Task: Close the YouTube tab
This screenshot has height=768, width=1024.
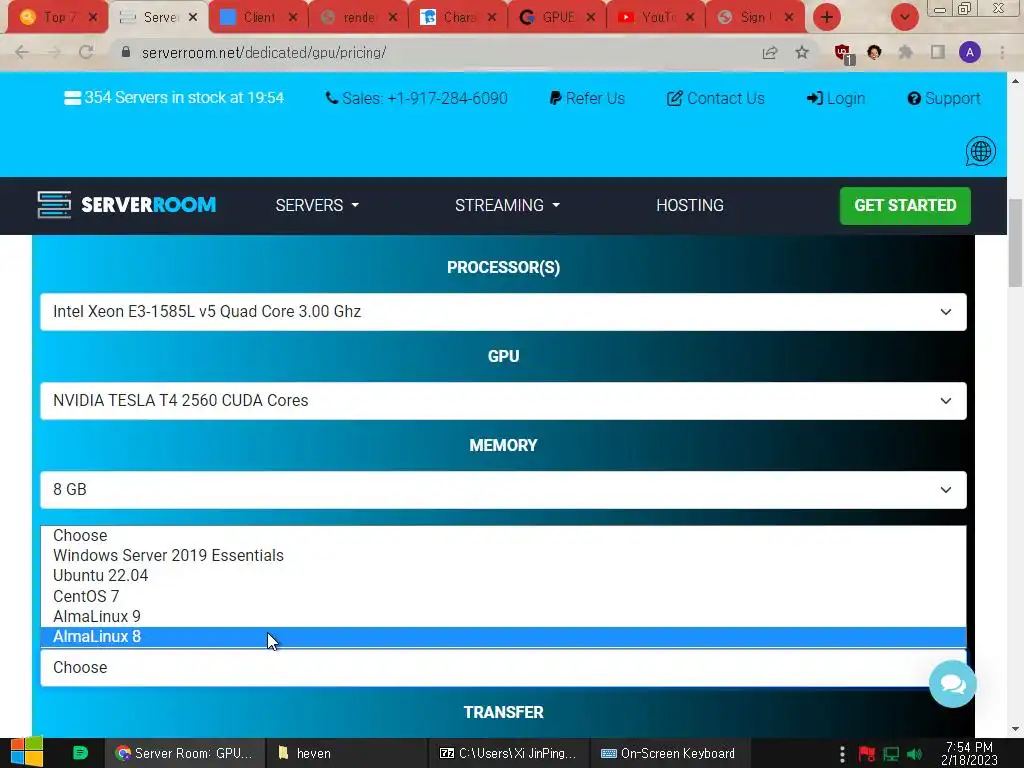Action: click(690, 18)
